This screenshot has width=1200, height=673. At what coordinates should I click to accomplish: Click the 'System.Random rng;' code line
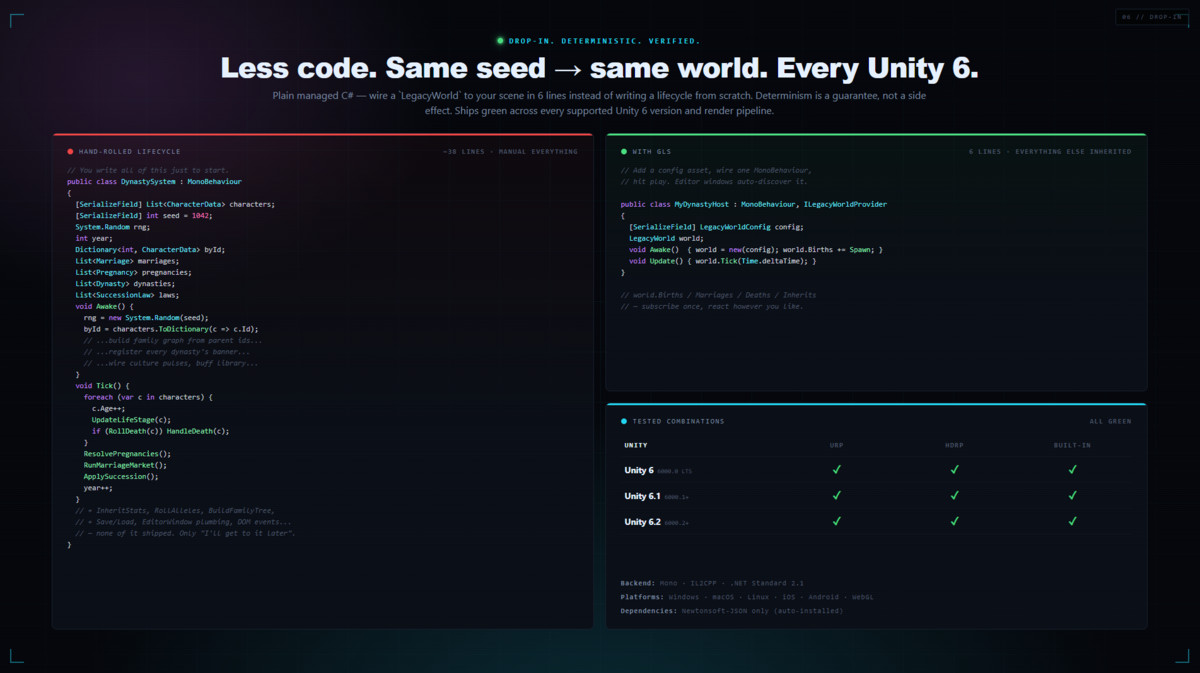point(112,227)
